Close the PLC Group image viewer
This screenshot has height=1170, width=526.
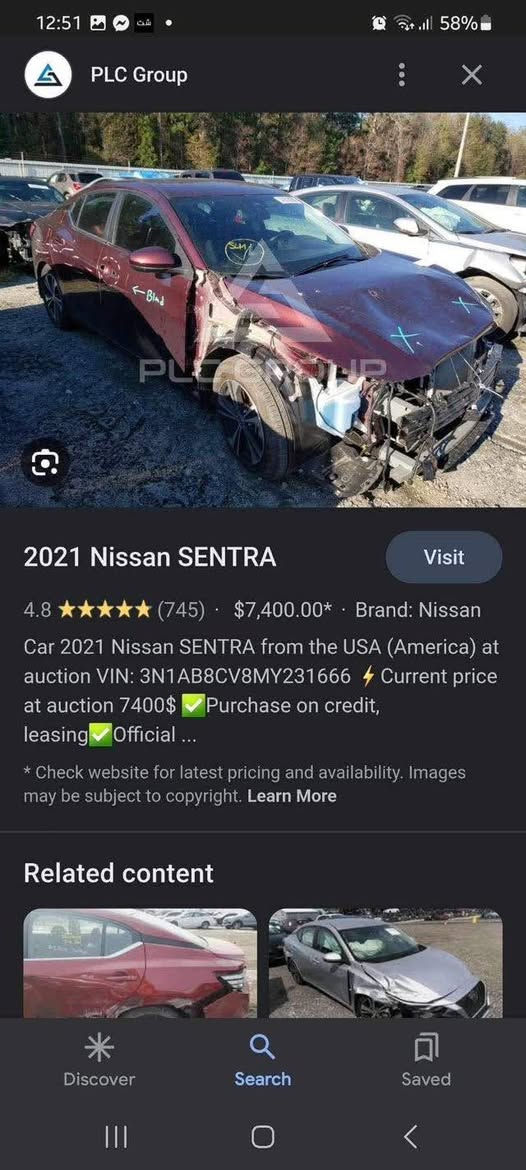point(472,75)
